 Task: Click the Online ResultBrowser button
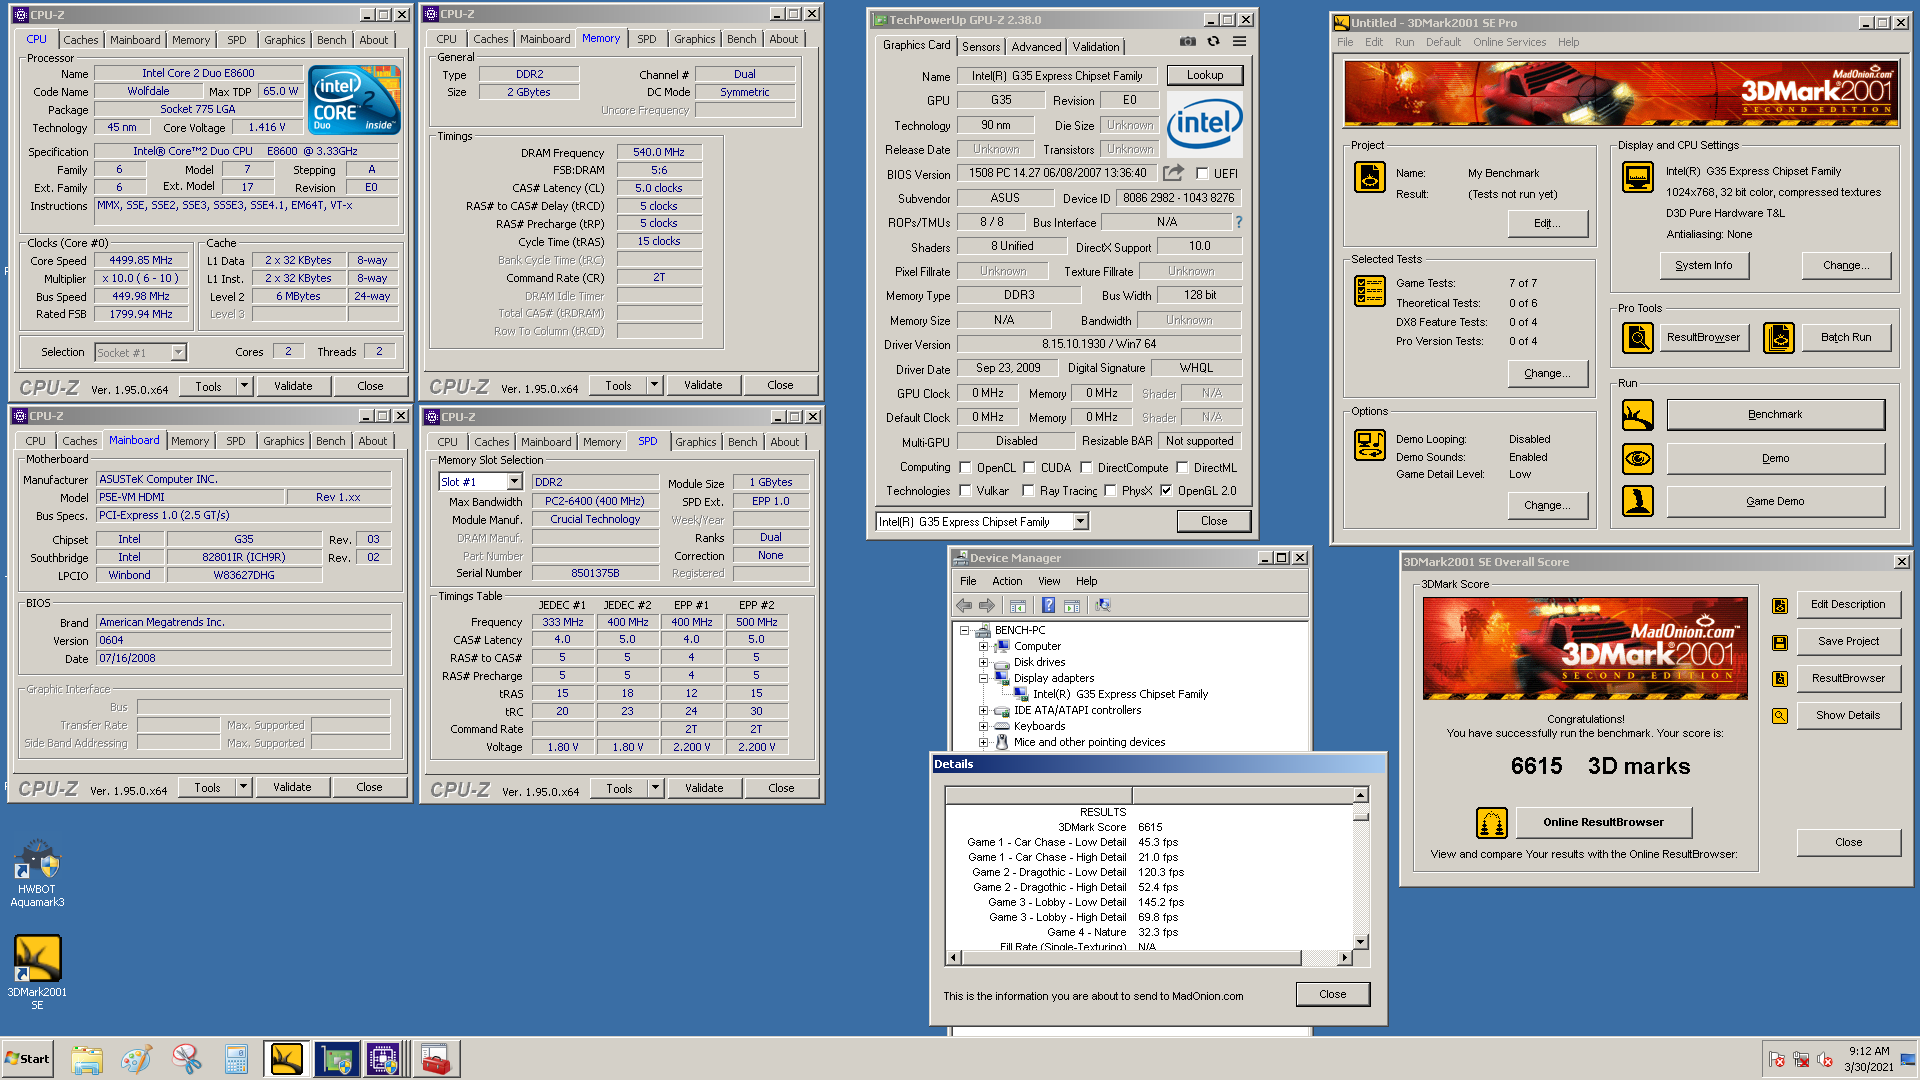coord(1603,822)
